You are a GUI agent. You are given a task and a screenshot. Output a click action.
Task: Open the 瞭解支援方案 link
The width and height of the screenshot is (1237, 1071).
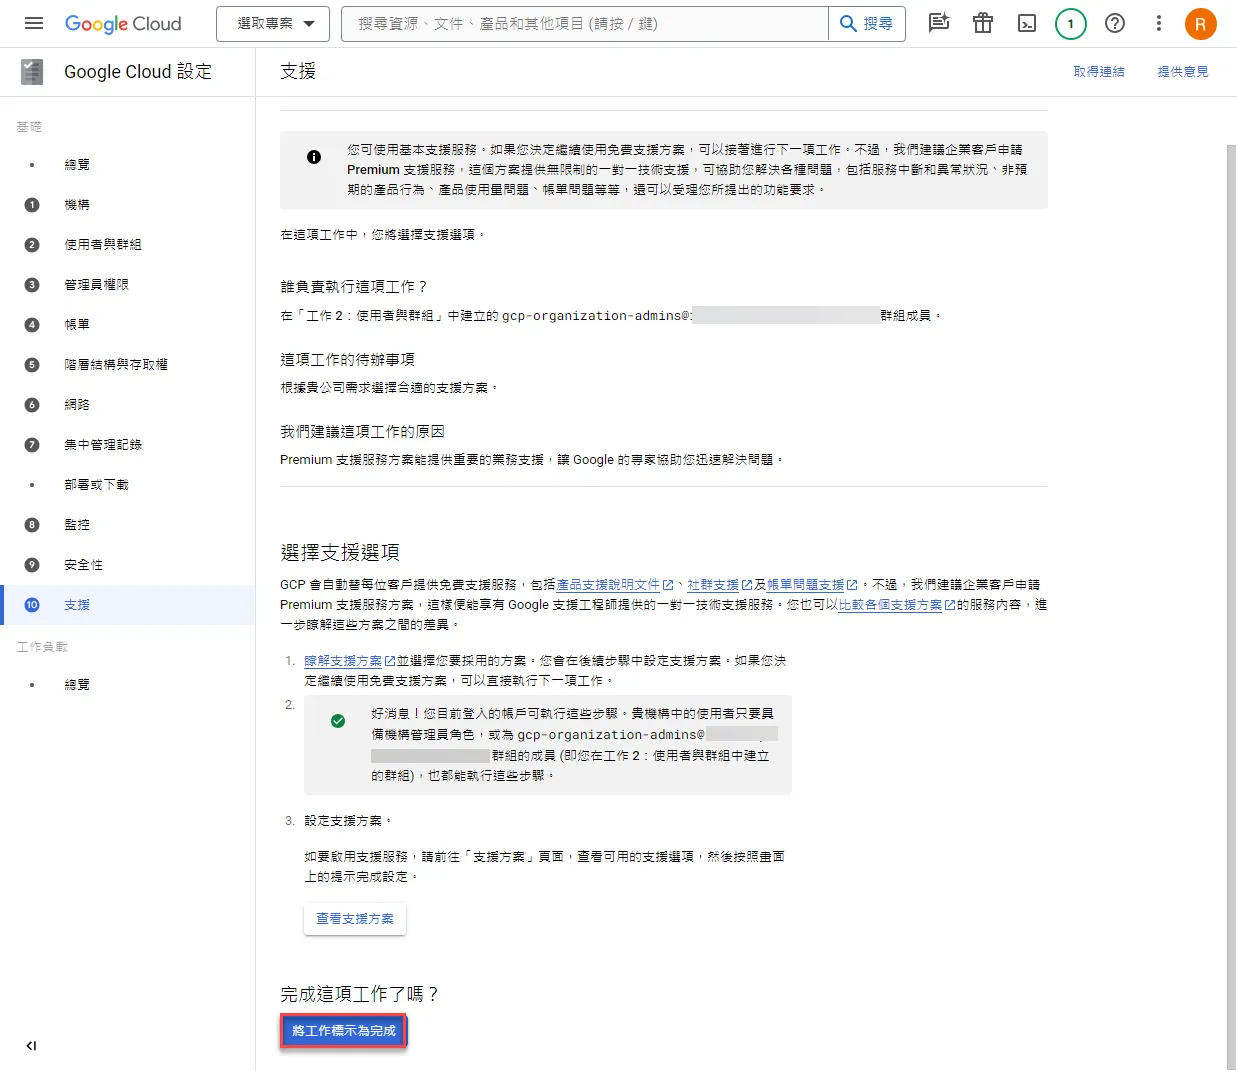click(349, 661)
